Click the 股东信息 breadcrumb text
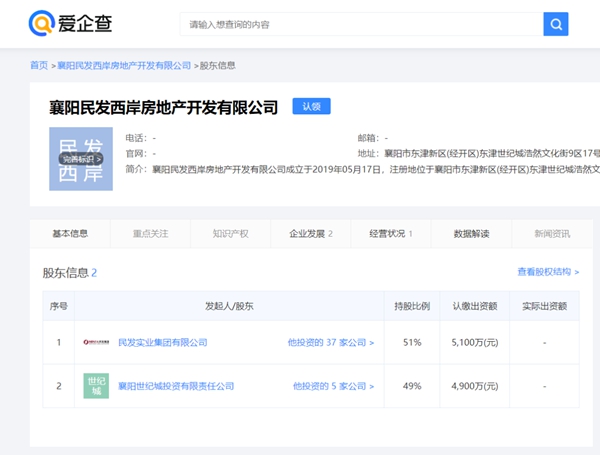Viewport: 600px width, 455px height. coord(217,65)
